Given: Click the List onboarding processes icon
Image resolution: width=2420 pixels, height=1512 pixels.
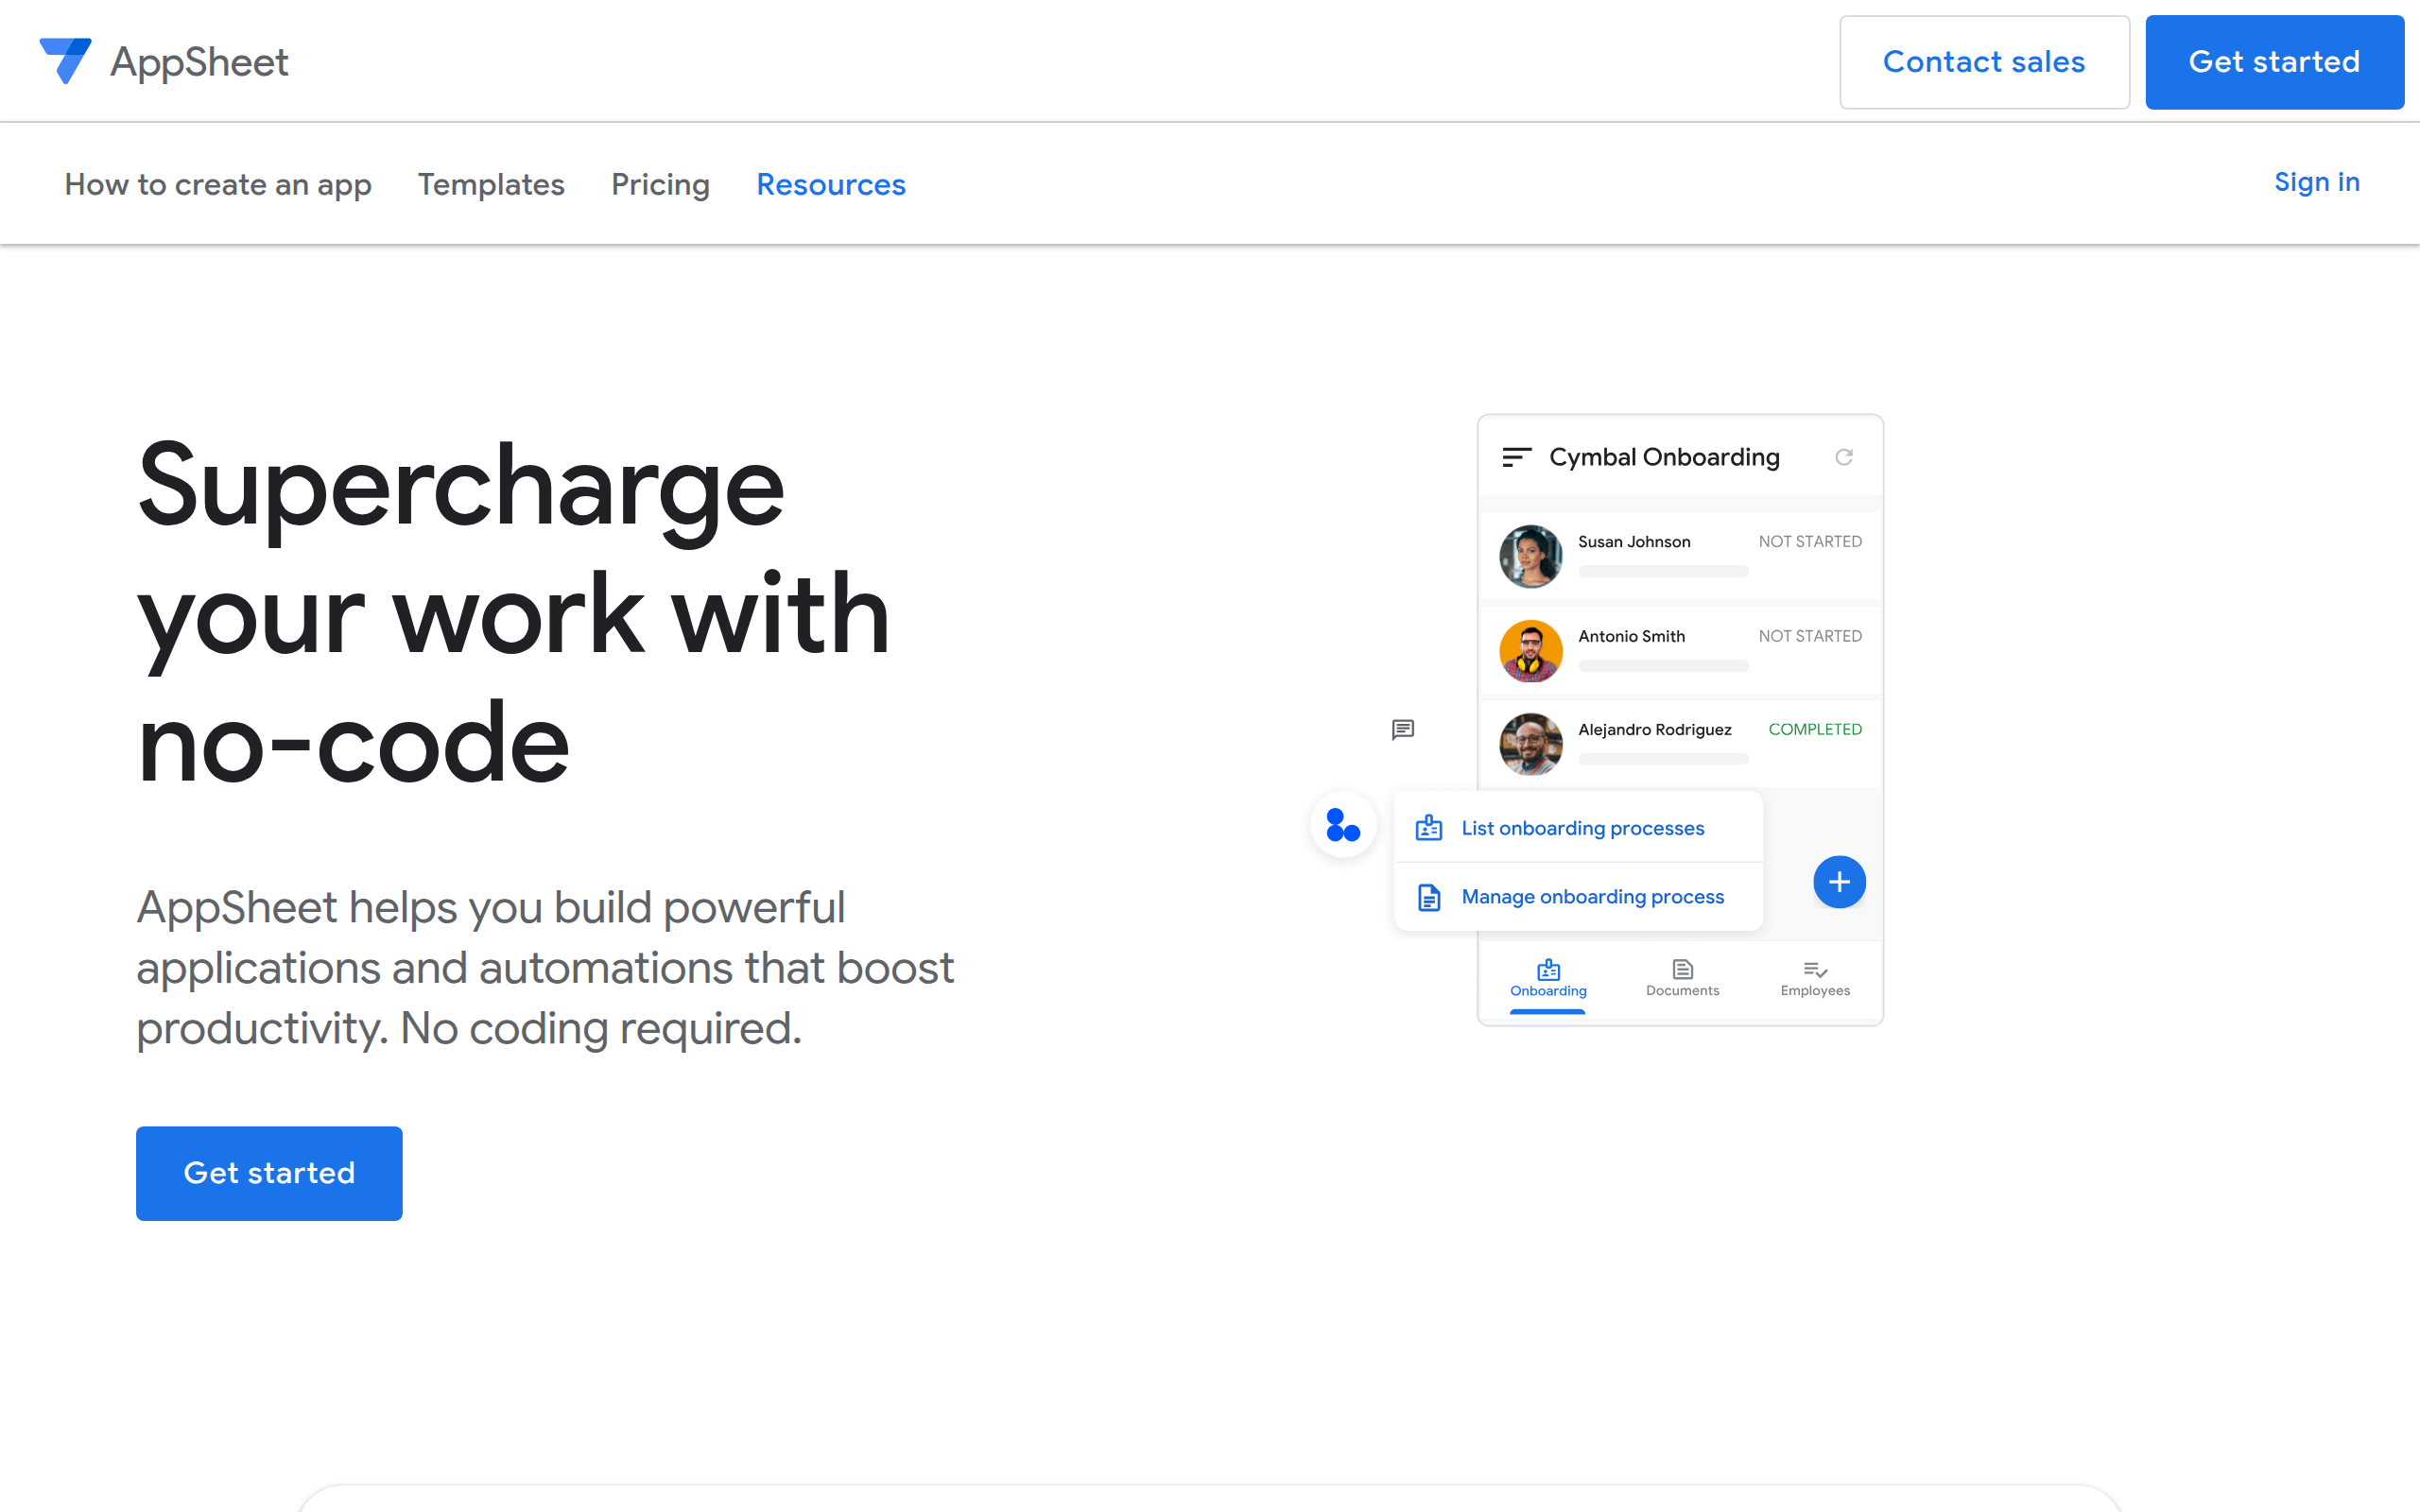Looking at the screenshot, I should pos(1429,828).
